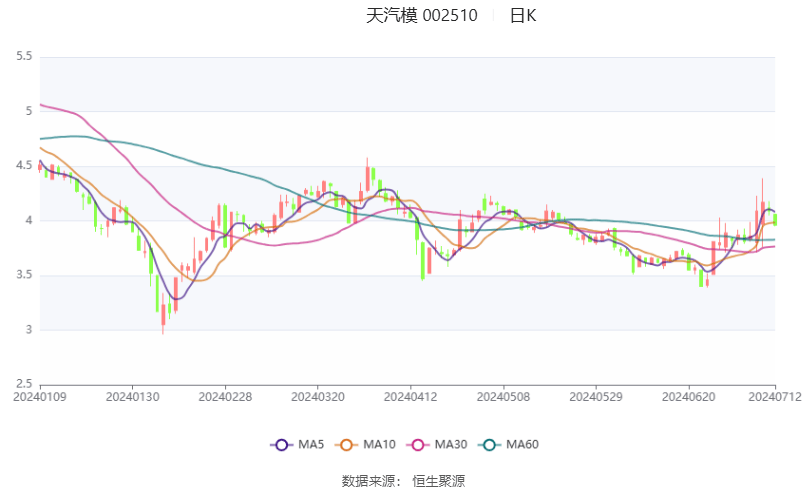Click the 3.5 y-axis value label

click(24, 275)
